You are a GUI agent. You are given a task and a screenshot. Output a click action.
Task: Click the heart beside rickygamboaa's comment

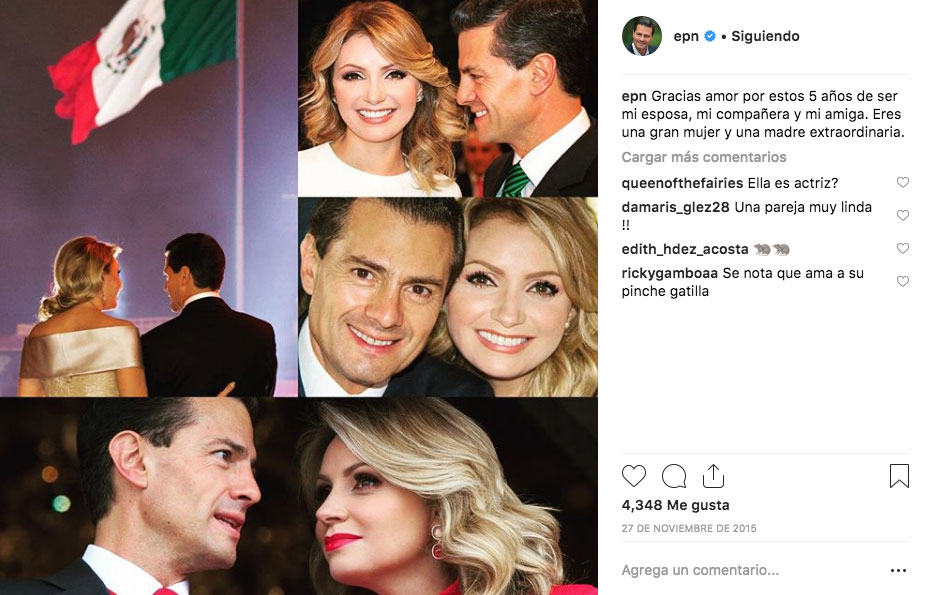[x=903, y=280]
